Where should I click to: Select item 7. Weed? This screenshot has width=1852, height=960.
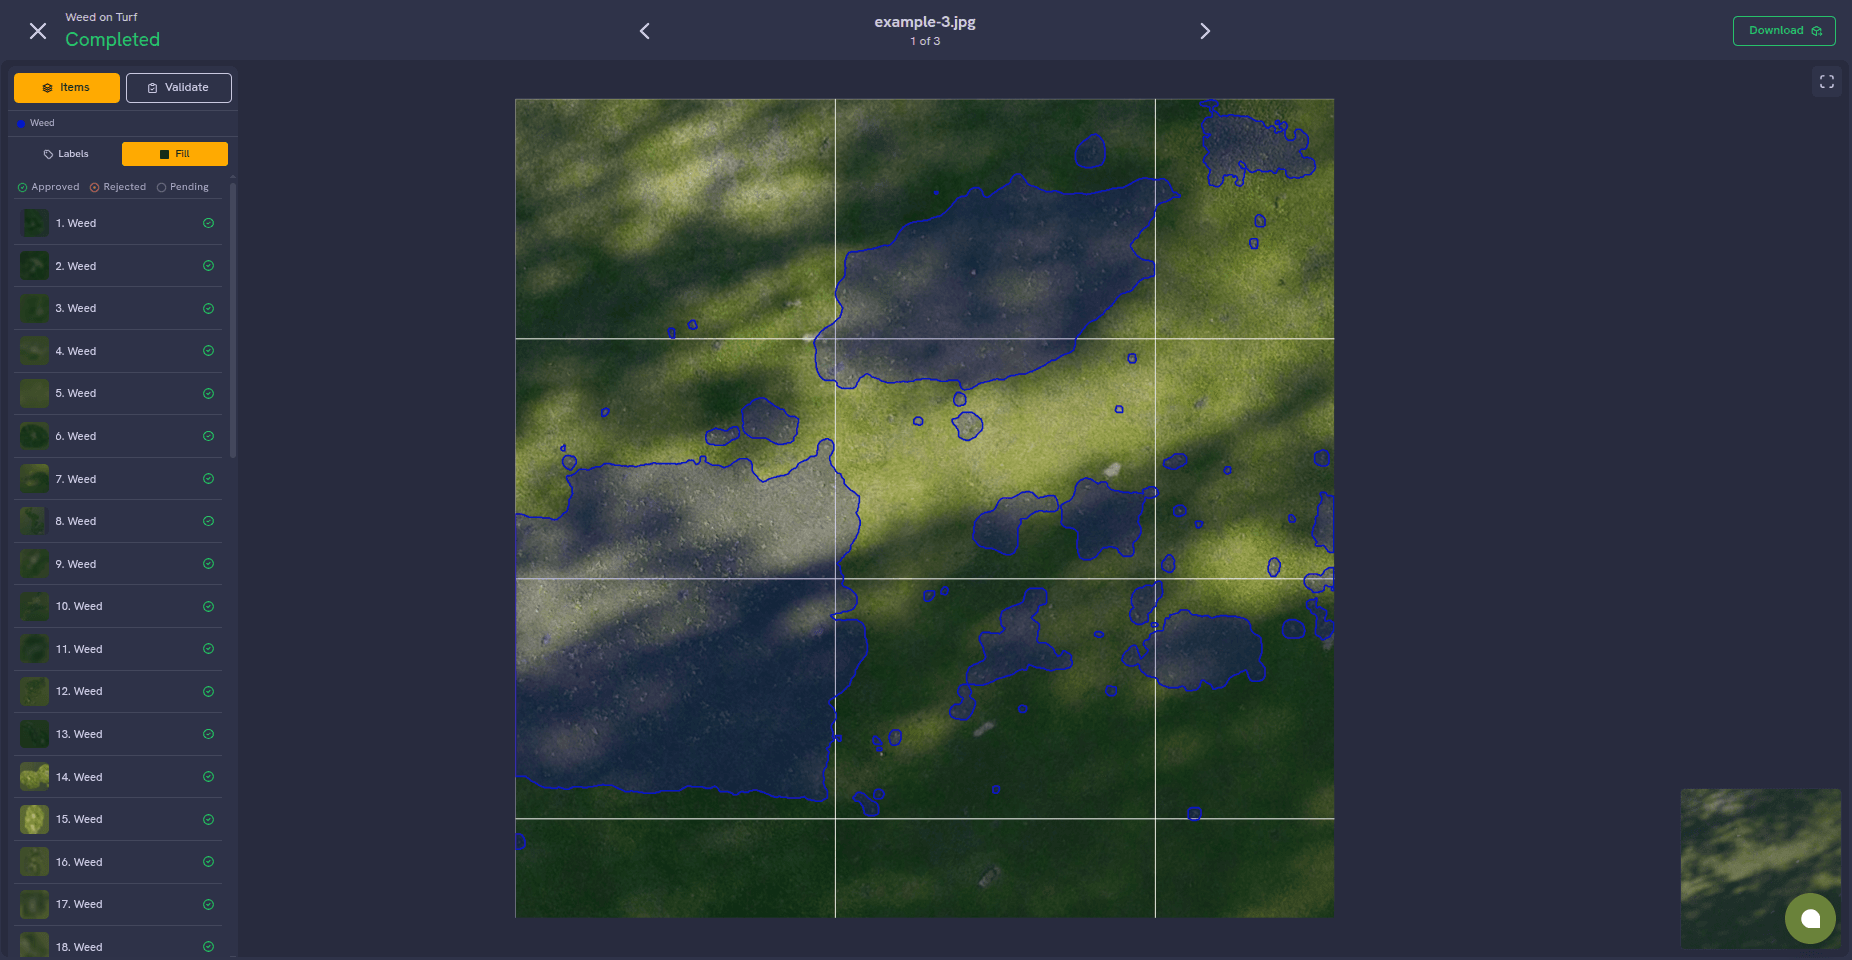pos(118,479)
